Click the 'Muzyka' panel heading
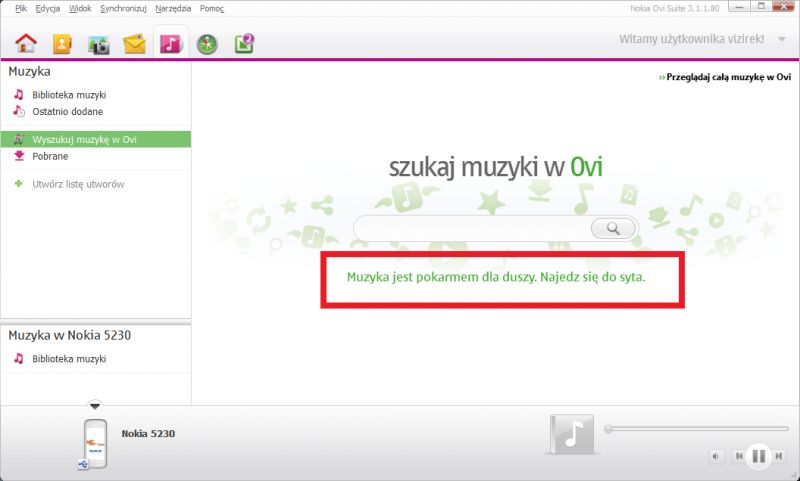Viewport: 800px width, 481px height. tap(29, 71)
